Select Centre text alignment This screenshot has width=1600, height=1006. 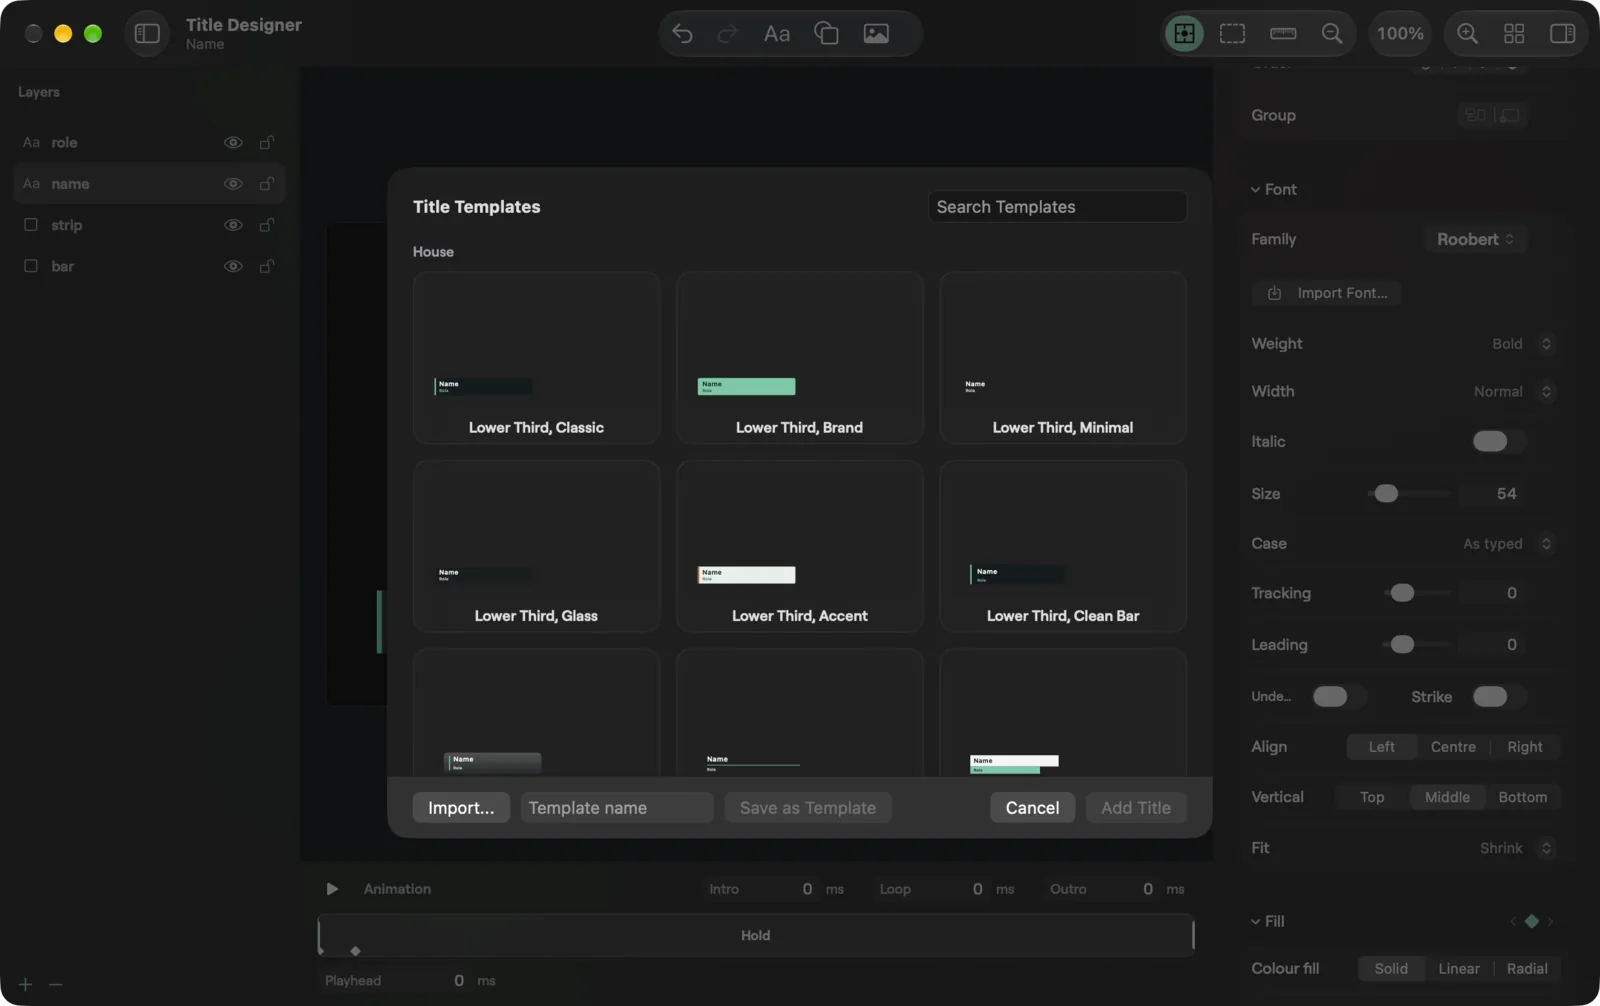1453,747
